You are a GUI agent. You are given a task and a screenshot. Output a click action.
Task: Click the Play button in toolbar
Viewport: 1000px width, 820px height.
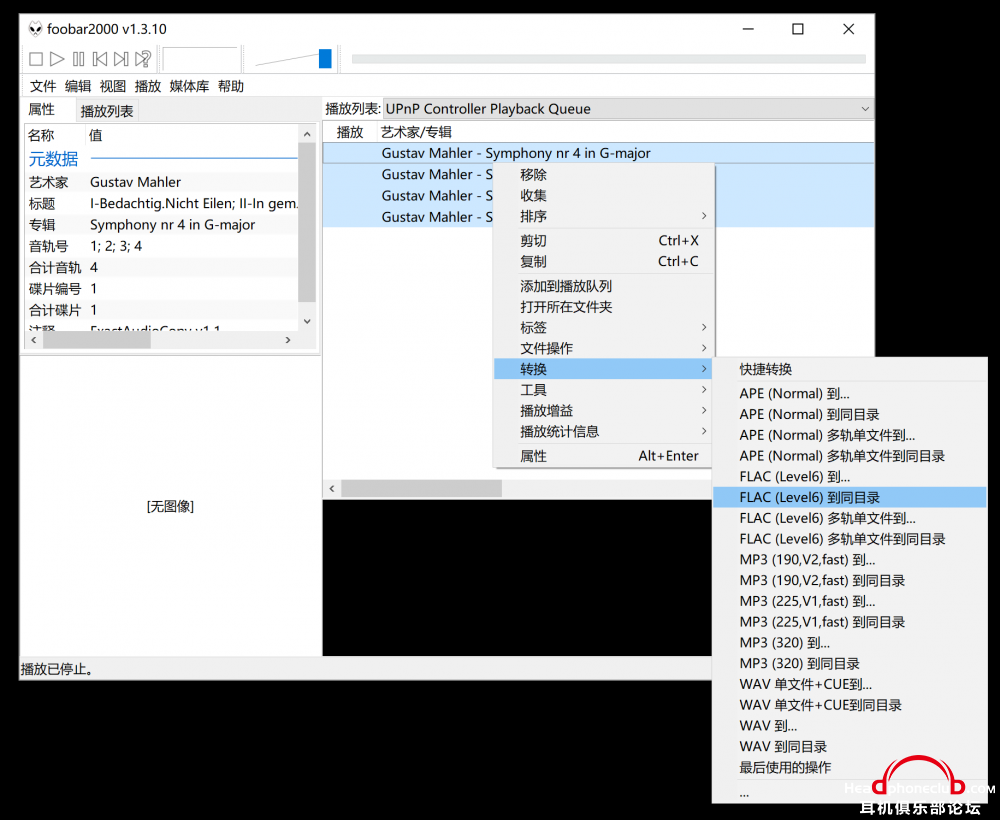57,59
